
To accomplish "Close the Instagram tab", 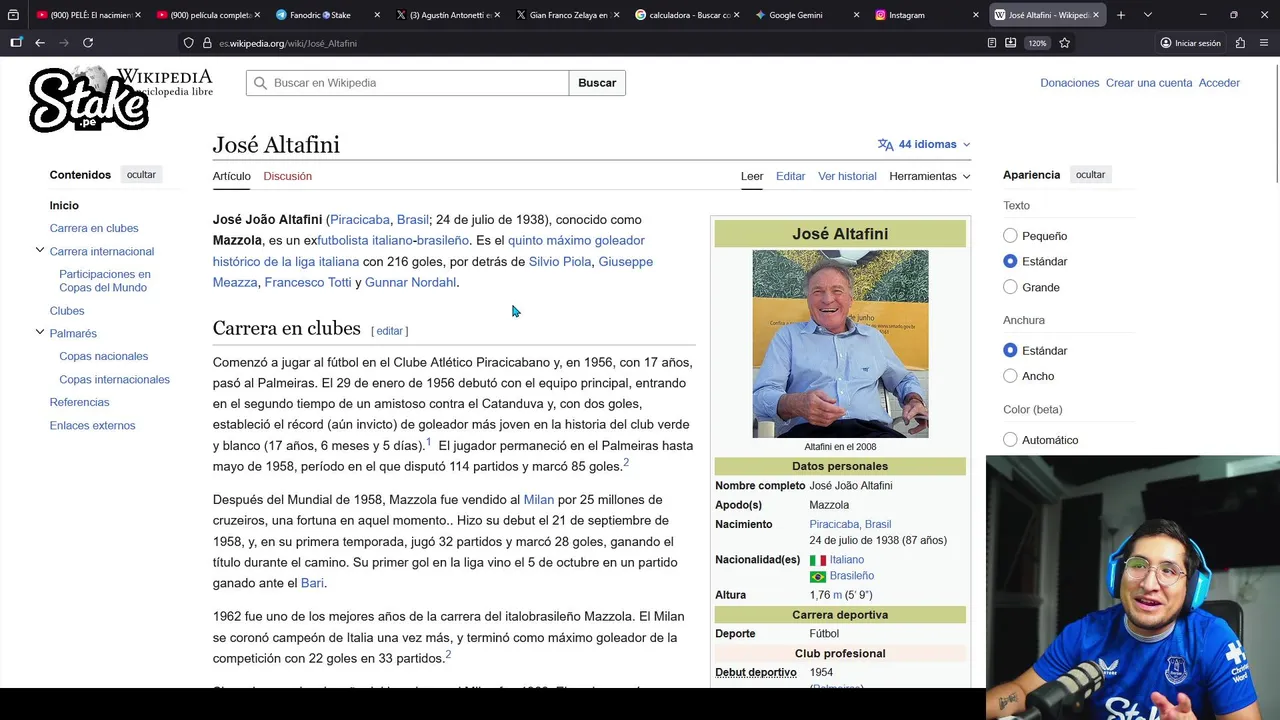I will pyautogui.click(x=976, y=15).
